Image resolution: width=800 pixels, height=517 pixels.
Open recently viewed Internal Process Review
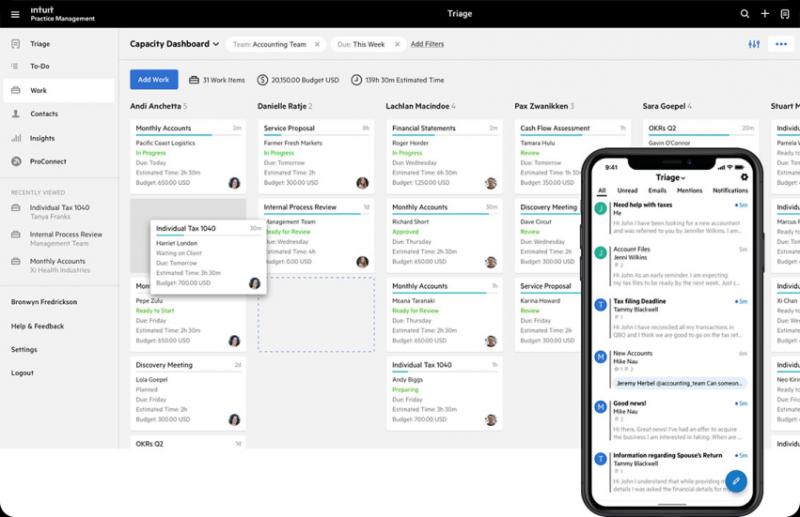[x=66, y=234]
